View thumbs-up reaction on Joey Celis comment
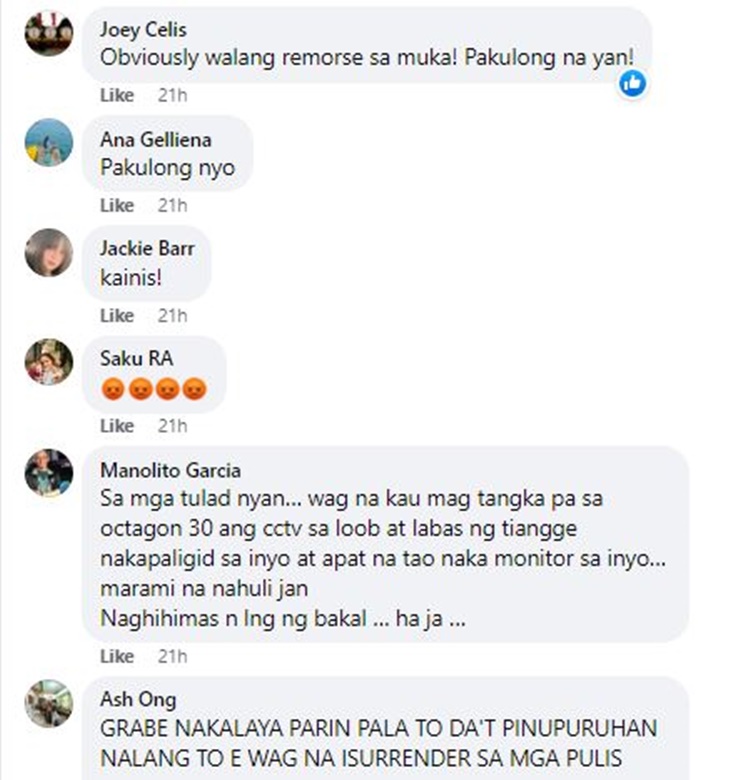Screen dimensions: 750x780 pos(632,84)
